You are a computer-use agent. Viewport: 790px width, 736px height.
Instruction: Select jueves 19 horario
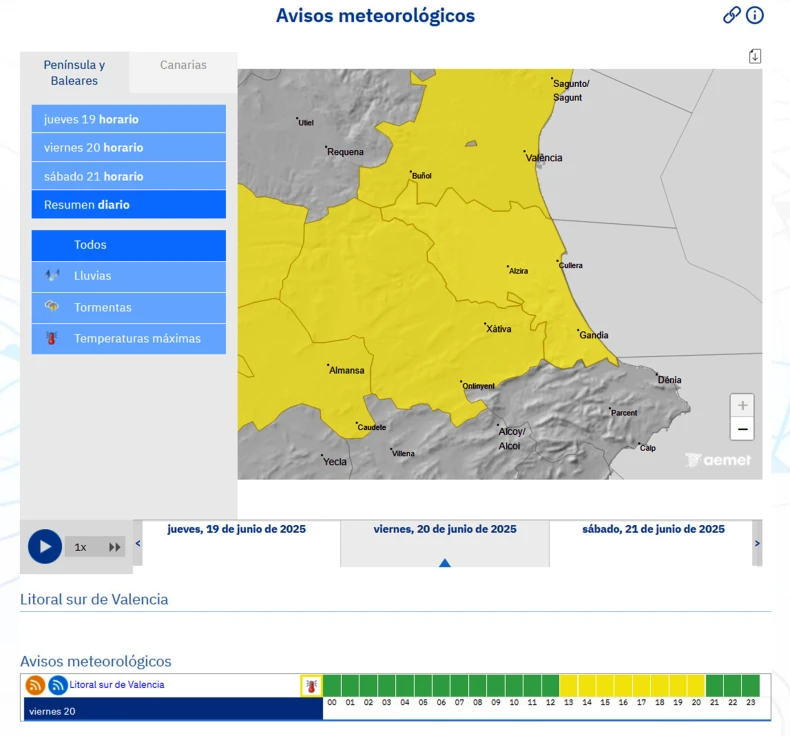click(128, 119)
